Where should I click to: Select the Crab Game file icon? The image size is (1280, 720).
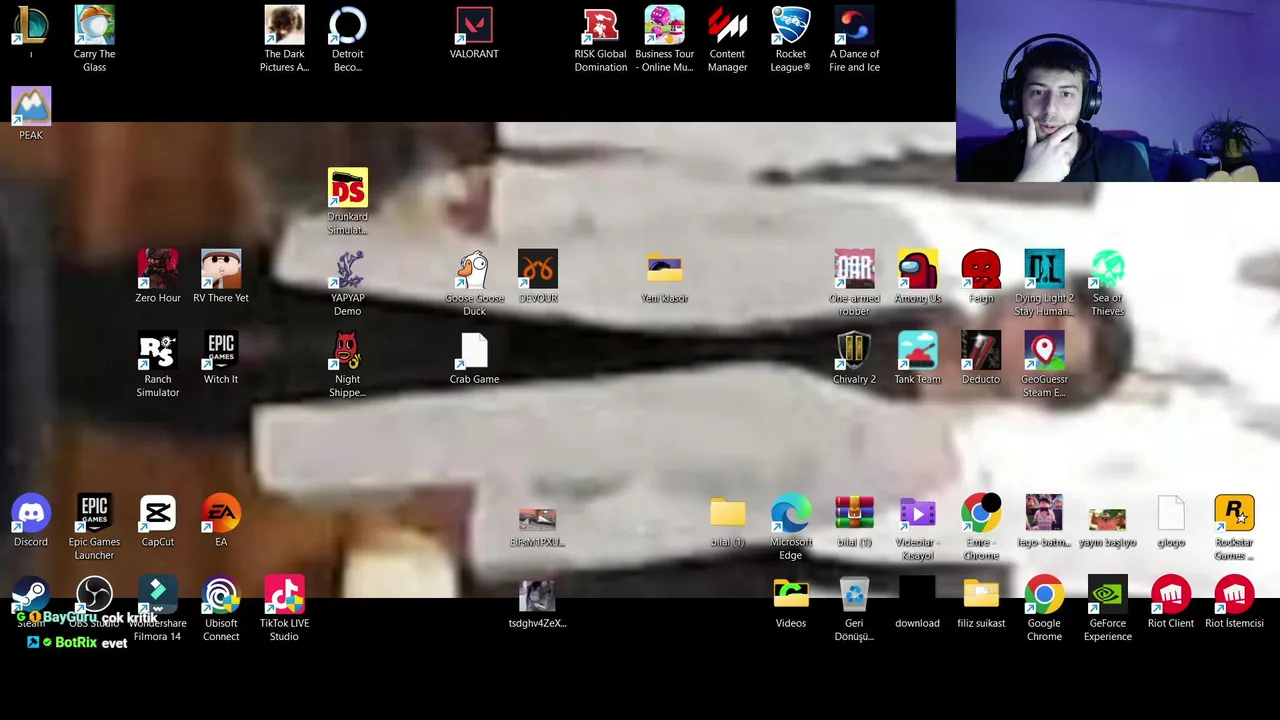pyautogui.click(x=474, y=358)
